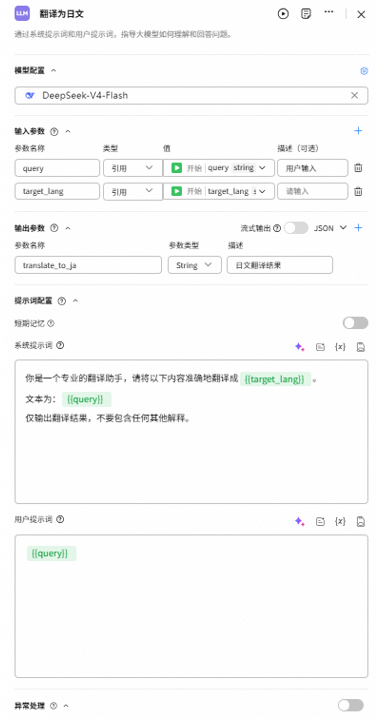Click the purple LLM node icon
The image size is (387, 718).
[x=22, y=13]
